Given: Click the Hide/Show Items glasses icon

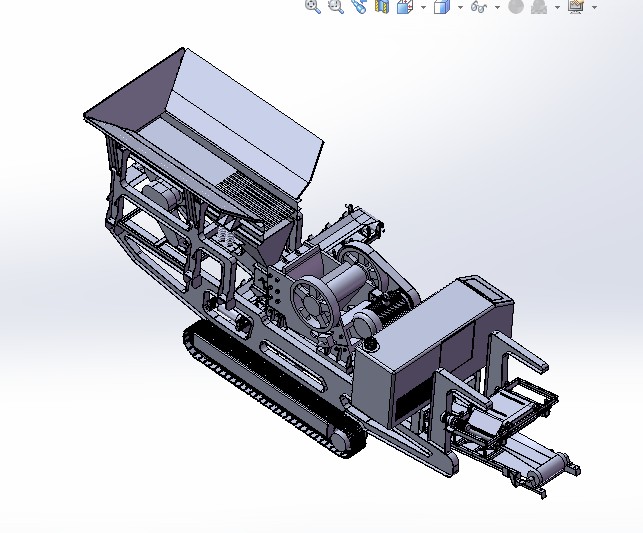Looking at the screenshot, I should pyautogui.click(x=479, y=6).
